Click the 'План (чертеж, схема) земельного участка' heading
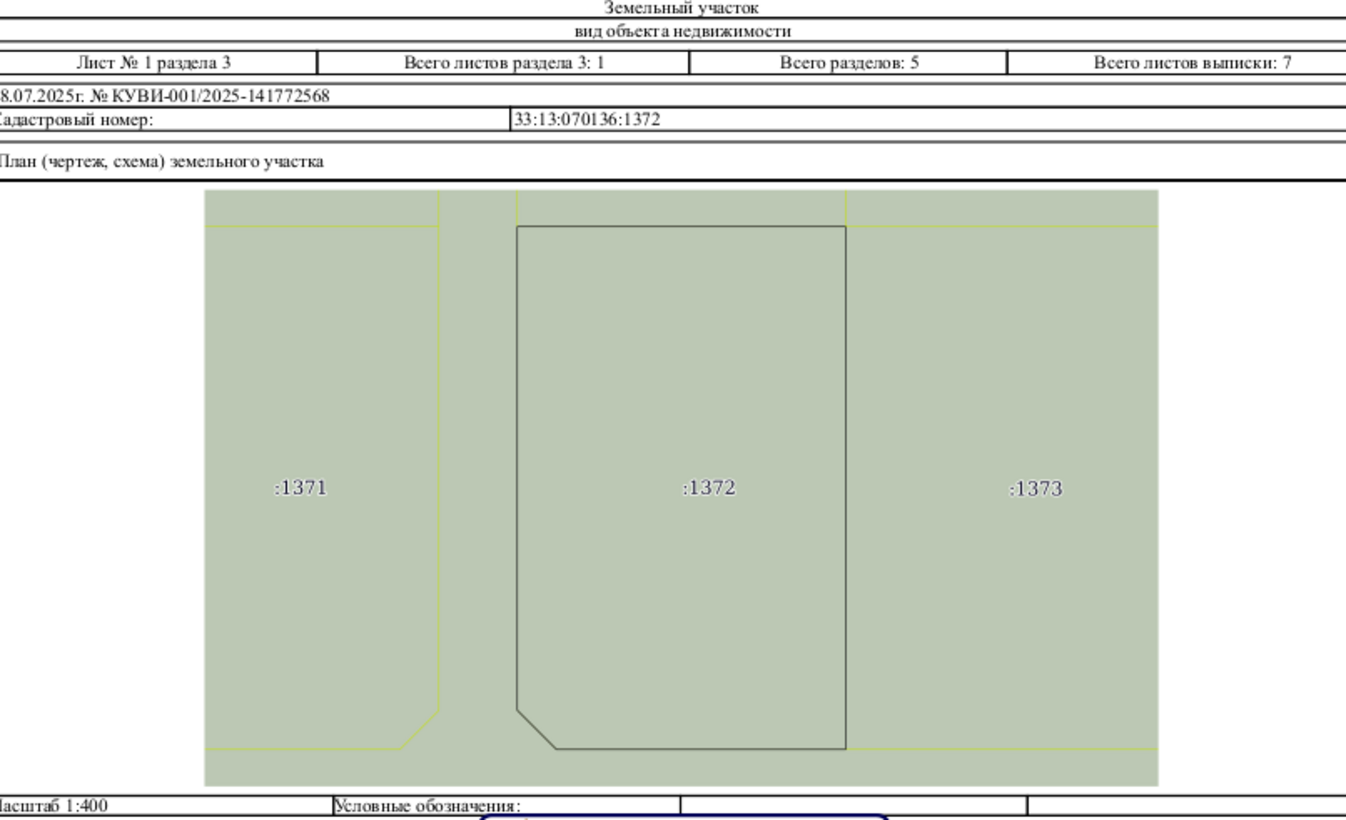Viewport: 1346px width, 820px height. 161,161
